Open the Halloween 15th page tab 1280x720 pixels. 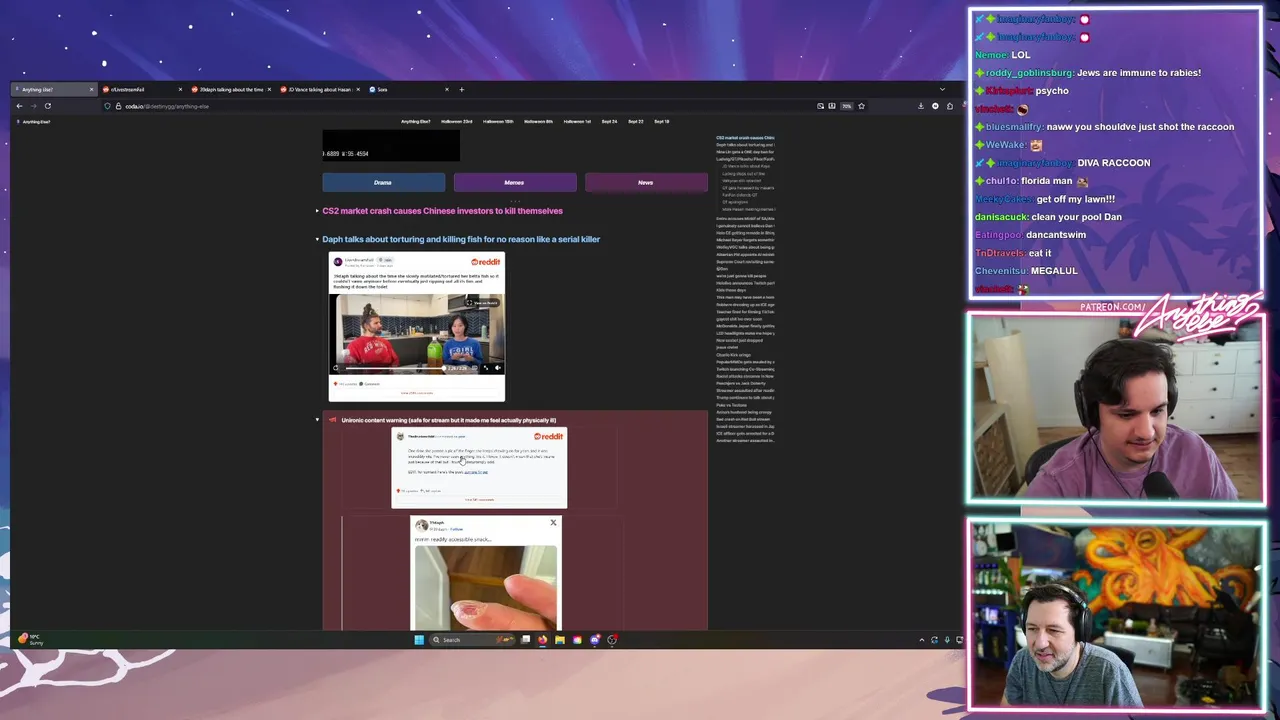click(498, 121)
